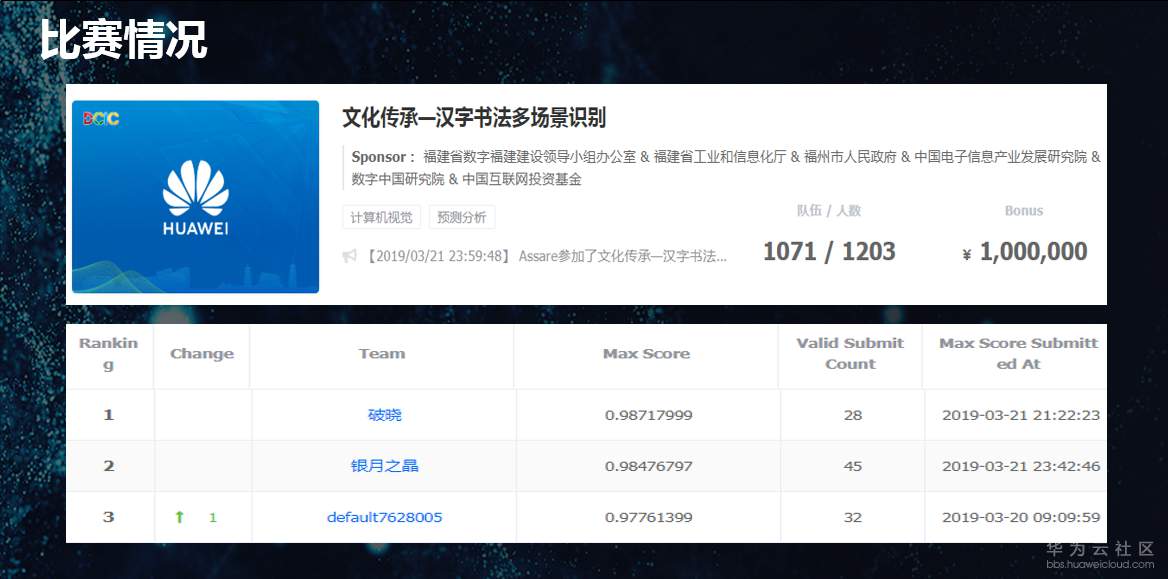Click the green up-arrow rank change icon
Viewport: 1168px width, 579px height.
(179, 517)
